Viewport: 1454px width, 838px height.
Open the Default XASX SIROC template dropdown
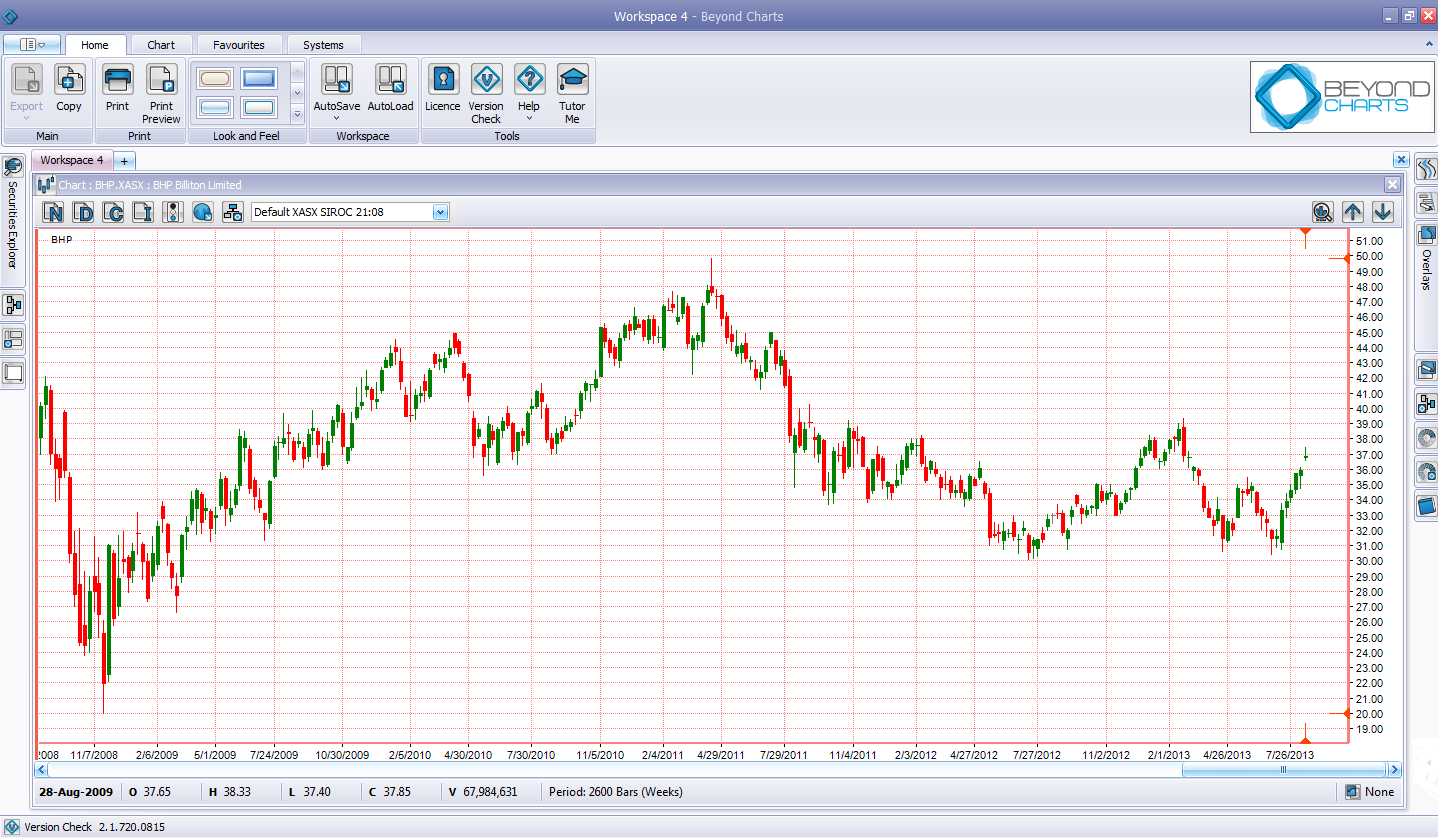[x=440, y=212]
